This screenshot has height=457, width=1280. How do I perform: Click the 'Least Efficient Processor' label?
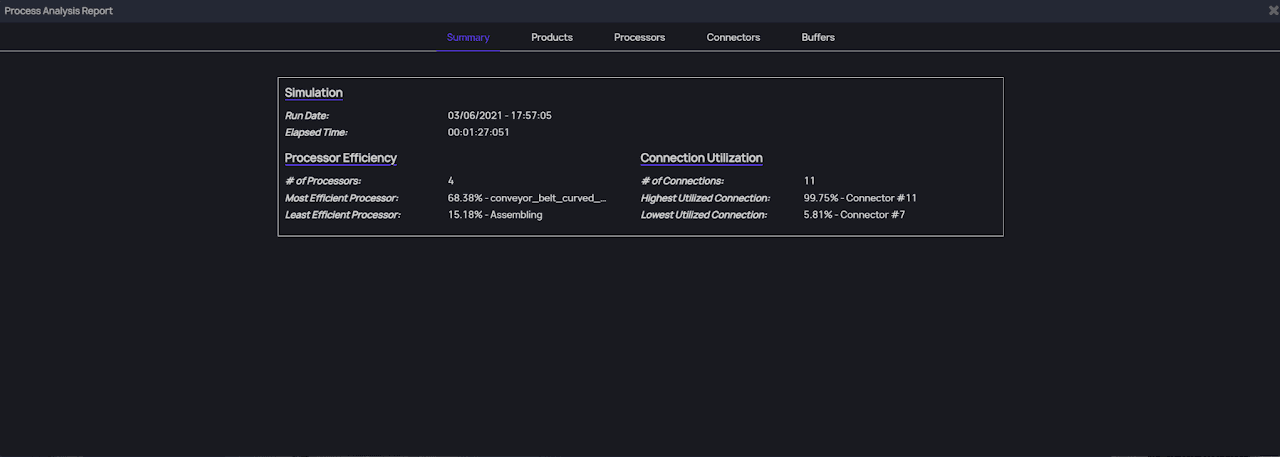342,215
